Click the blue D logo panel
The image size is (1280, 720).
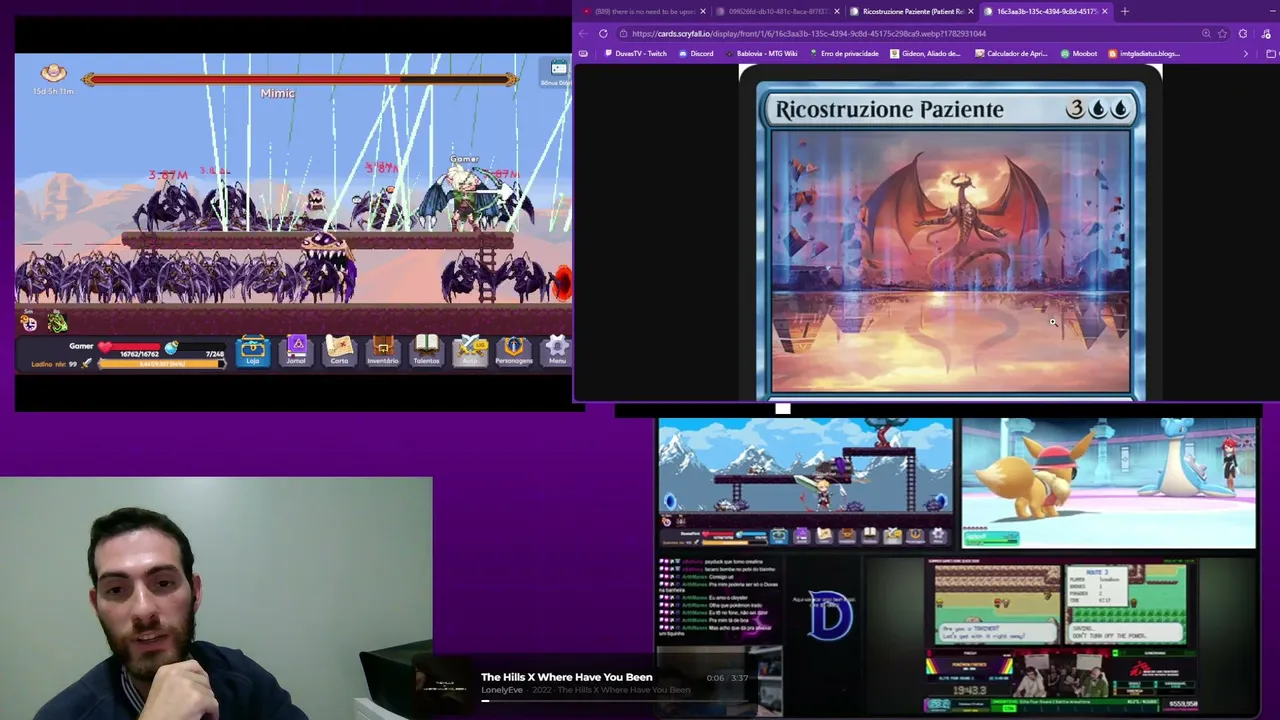[830, 618]
